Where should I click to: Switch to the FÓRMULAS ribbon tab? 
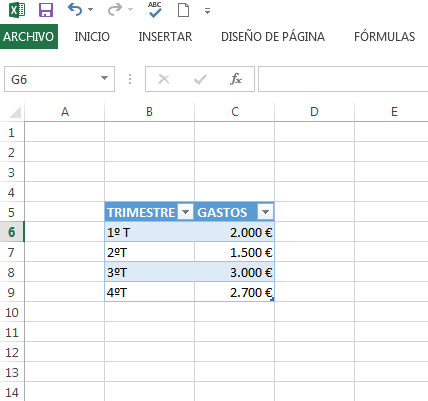[384, 37]
